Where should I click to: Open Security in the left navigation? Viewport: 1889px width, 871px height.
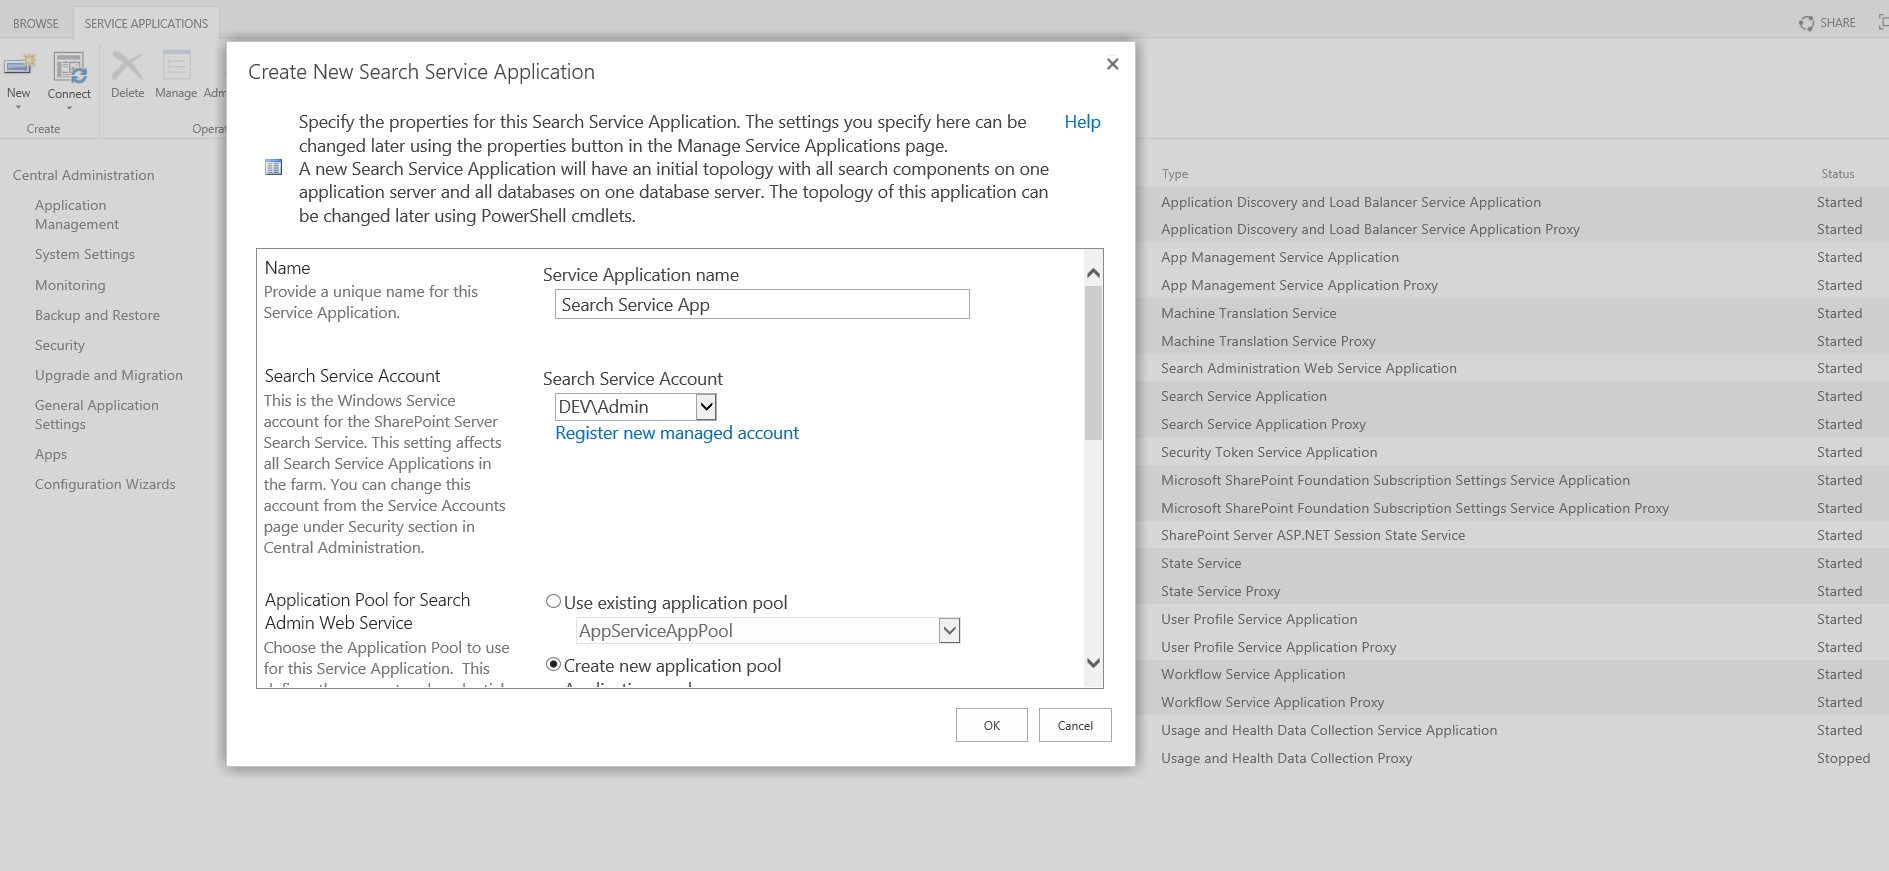(60, 345)
